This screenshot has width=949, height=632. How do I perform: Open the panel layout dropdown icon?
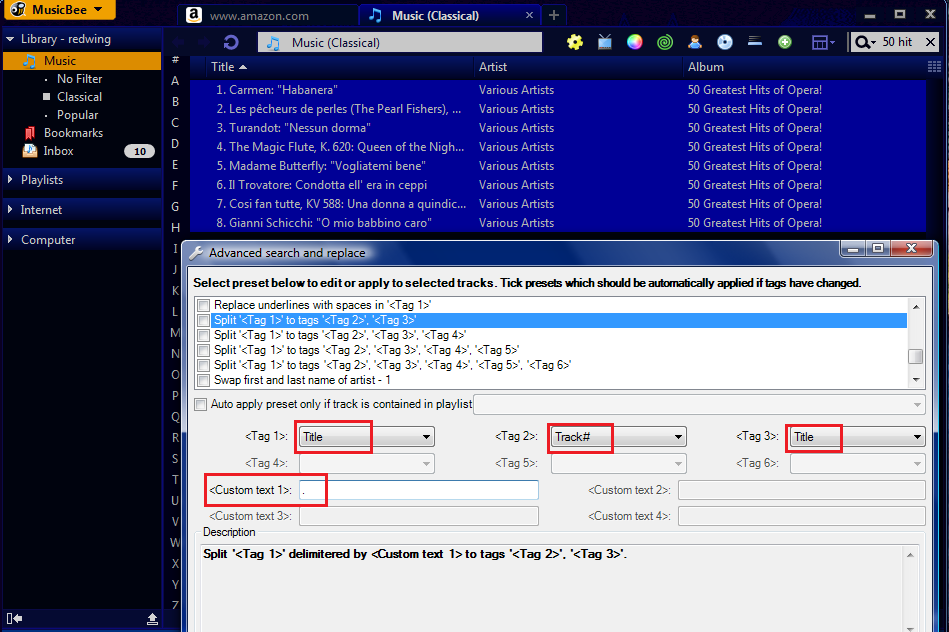[x=823, y=42]
